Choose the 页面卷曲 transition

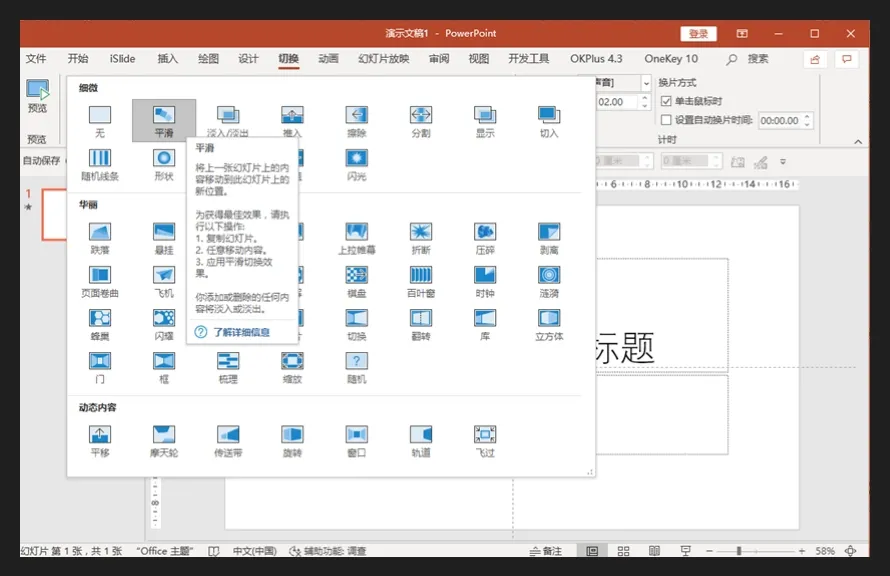click(x=100, y=281)
